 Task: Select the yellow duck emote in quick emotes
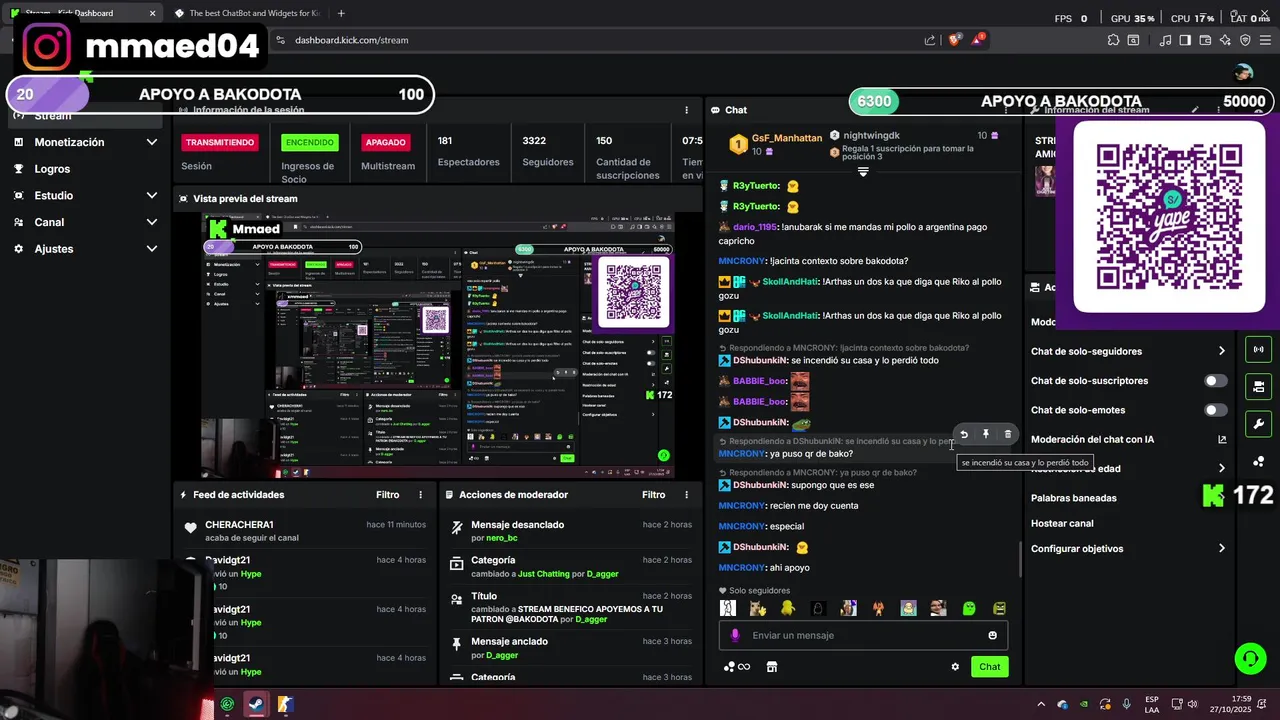coord(787,608)
